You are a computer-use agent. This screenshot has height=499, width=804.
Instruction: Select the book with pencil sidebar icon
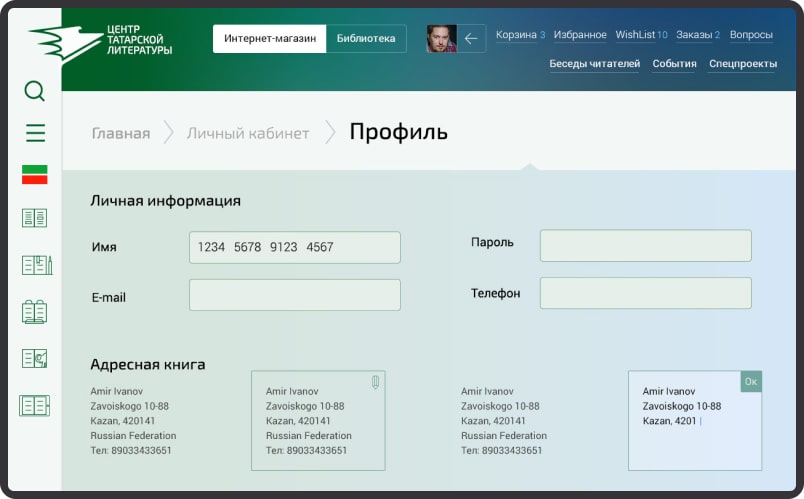(x=36, y=265)
